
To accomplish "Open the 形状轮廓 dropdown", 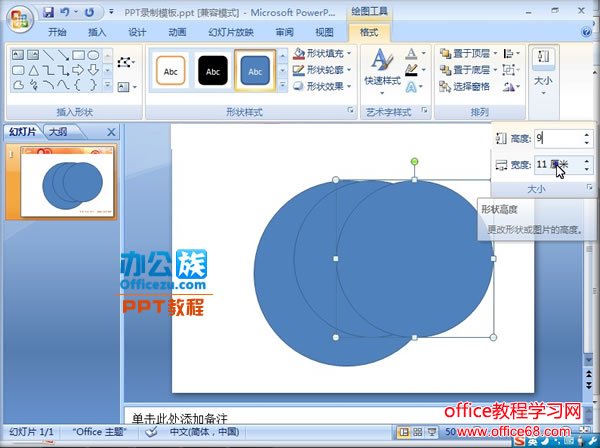I will pyautogui.click(x=322, y=70).
